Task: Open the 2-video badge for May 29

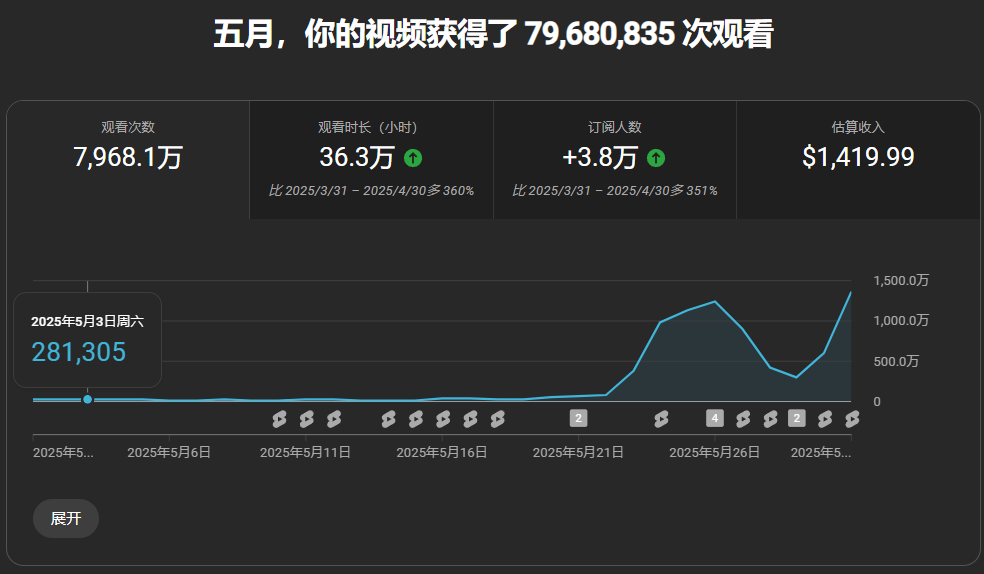Action: (x=797, y=418)
